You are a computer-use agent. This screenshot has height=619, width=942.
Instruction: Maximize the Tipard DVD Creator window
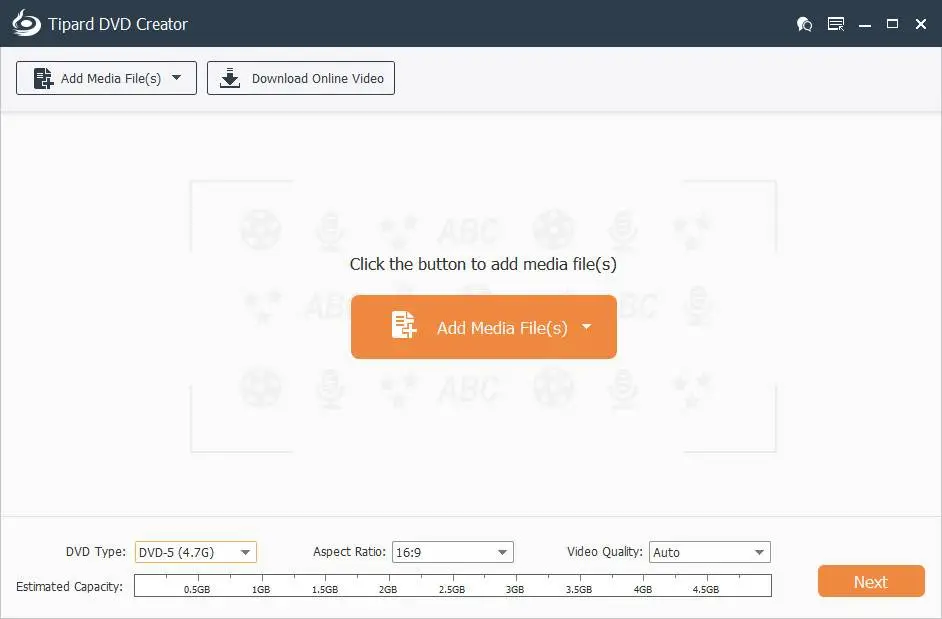[x=893, y=24]
